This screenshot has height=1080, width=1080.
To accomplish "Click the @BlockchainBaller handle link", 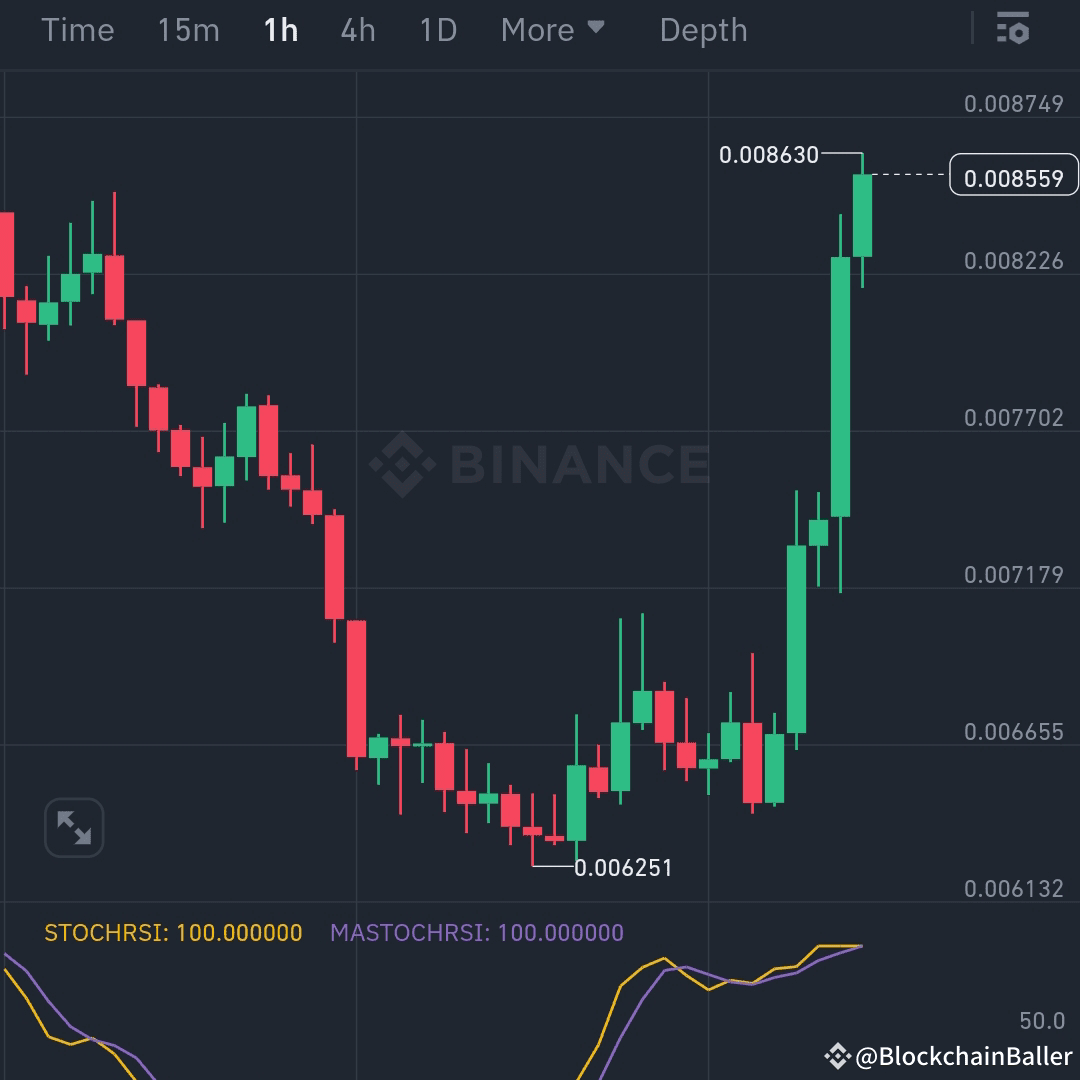I will click(x=965, y=1055).
